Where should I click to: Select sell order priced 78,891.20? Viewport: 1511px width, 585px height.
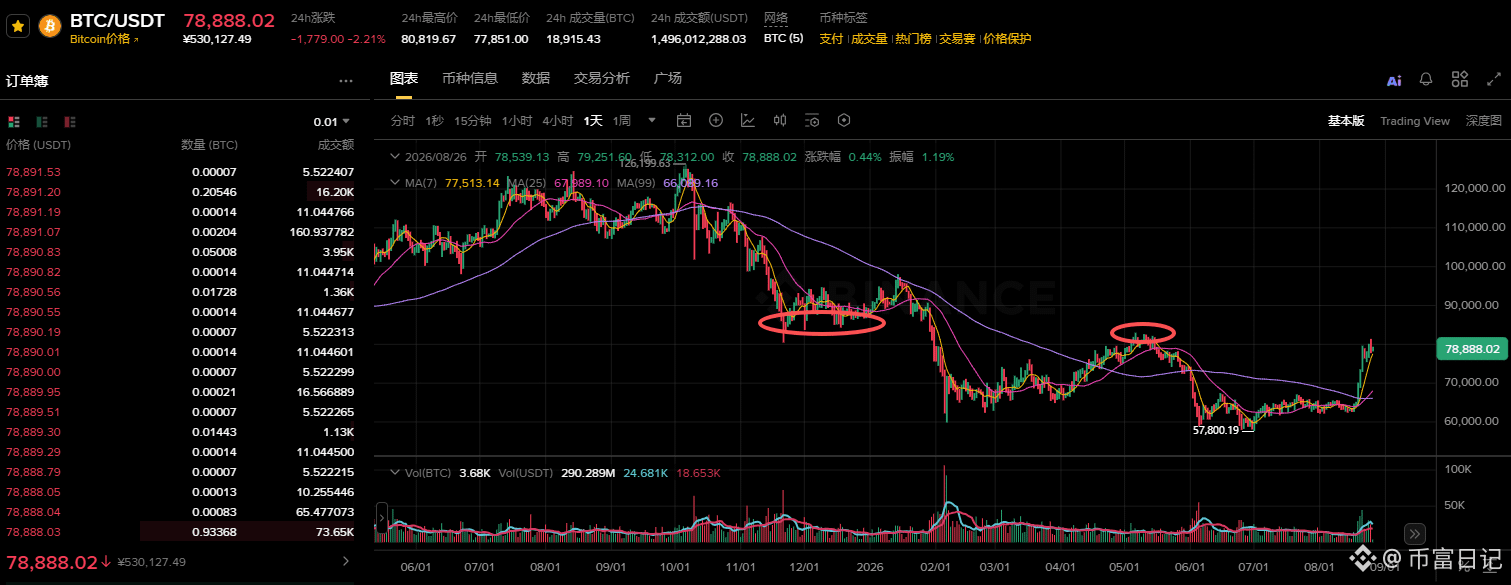[182, 192]
